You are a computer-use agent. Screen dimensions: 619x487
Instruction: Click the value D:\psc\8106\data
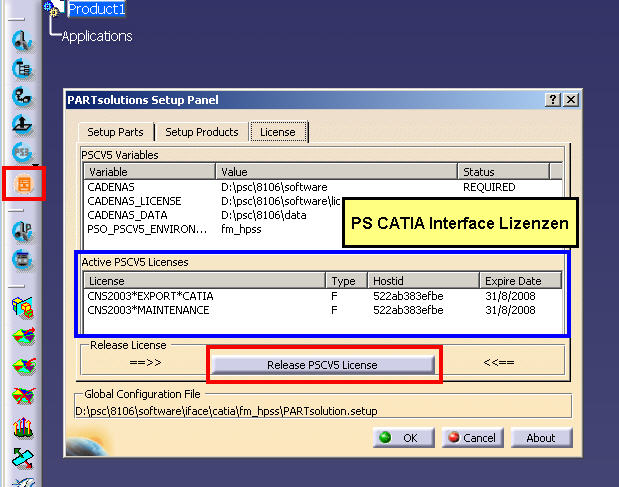pyautogui.click(x=264, y=215)
